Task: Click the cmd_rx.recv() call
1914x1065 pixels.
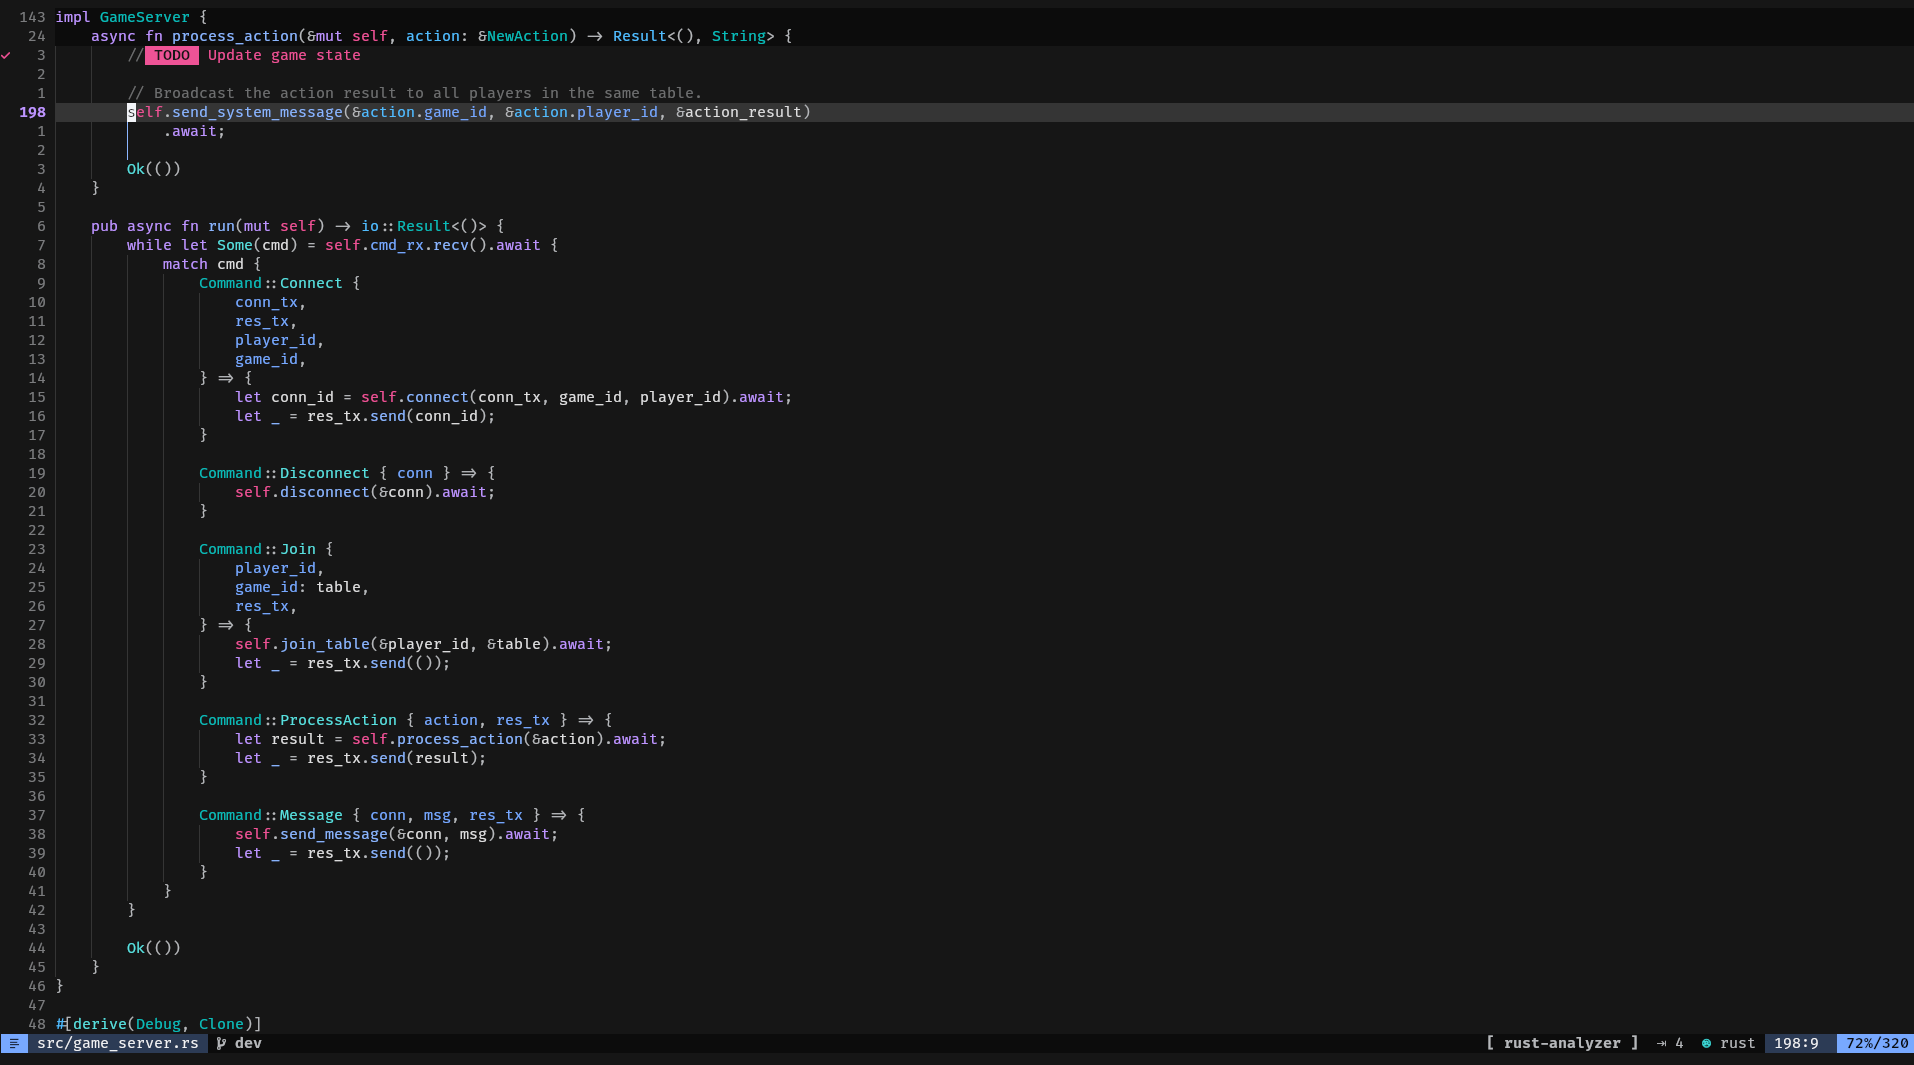Action: pos(429,245)
